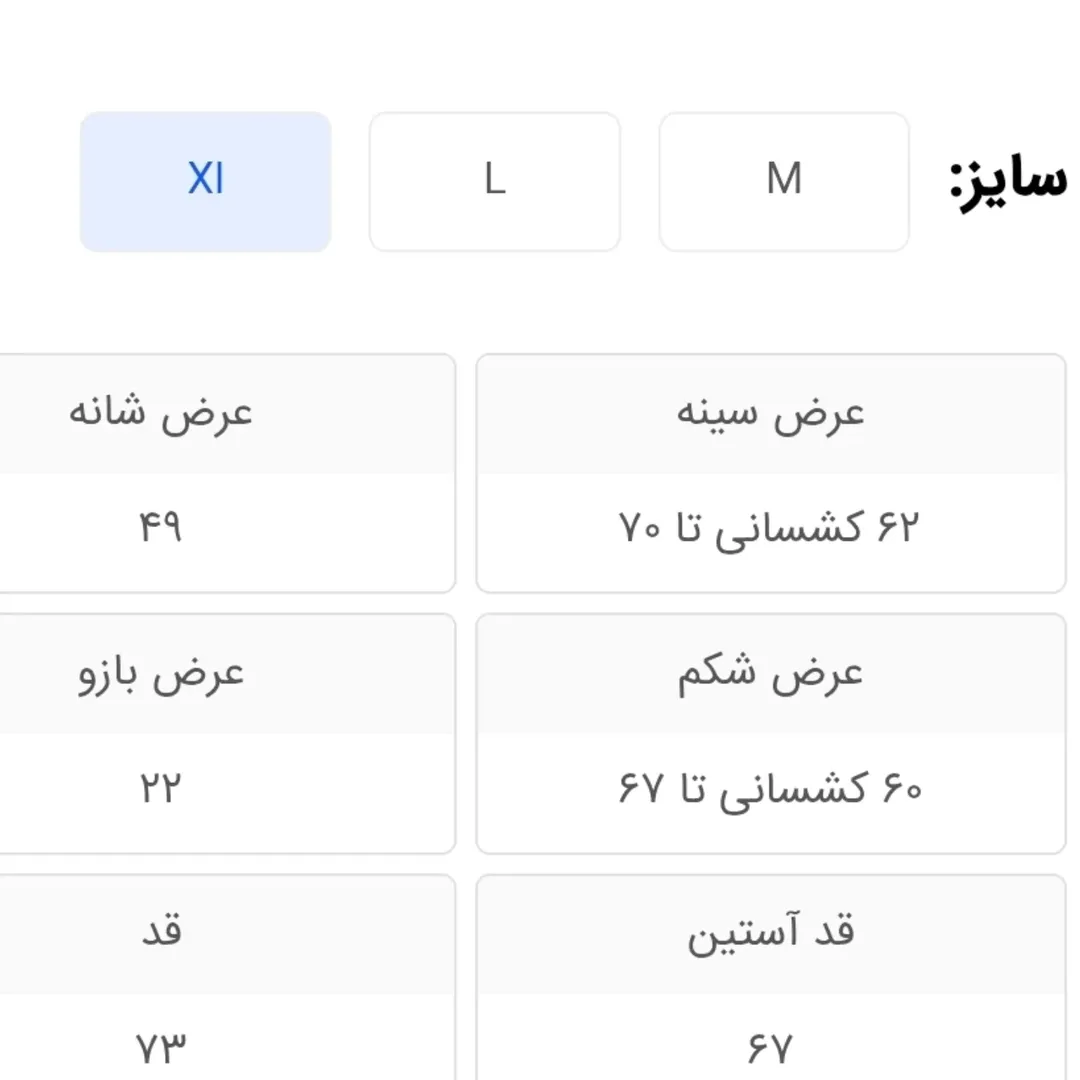Click the عرض بازو header cell
1080x1080 pixels.
tap(161, 675)
